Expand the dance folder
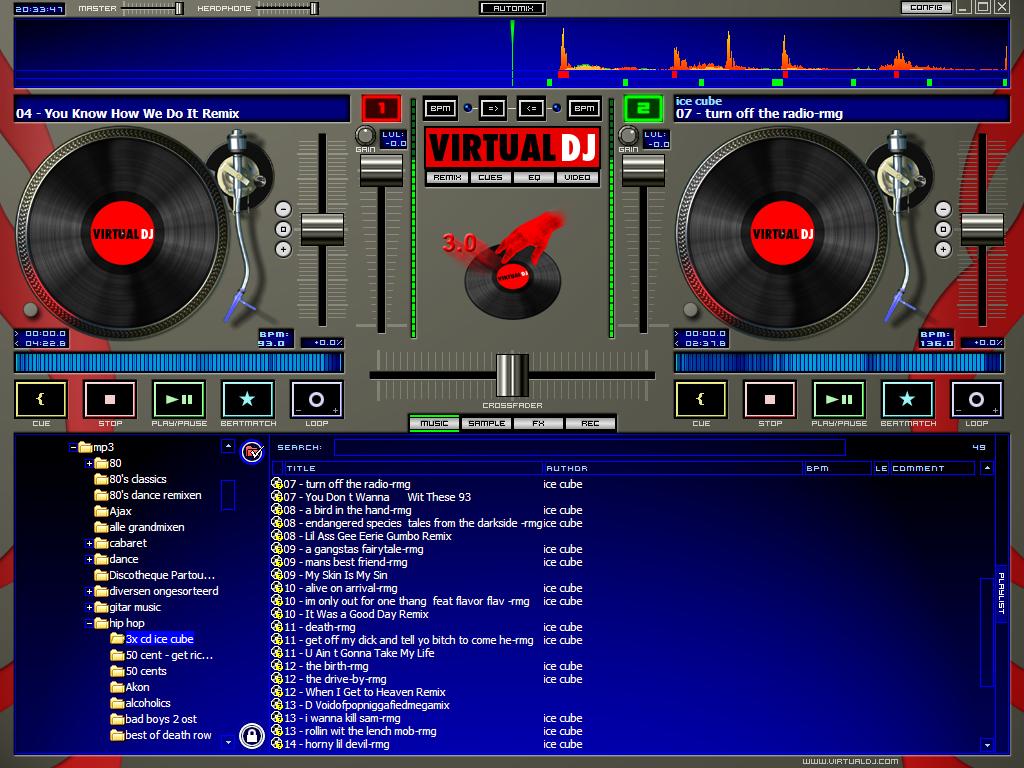 (89, 560)
